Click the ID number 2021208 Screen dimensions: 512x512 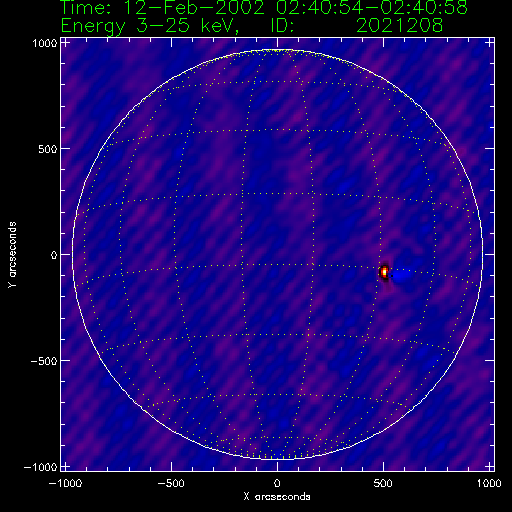click(x=399, y=25)
